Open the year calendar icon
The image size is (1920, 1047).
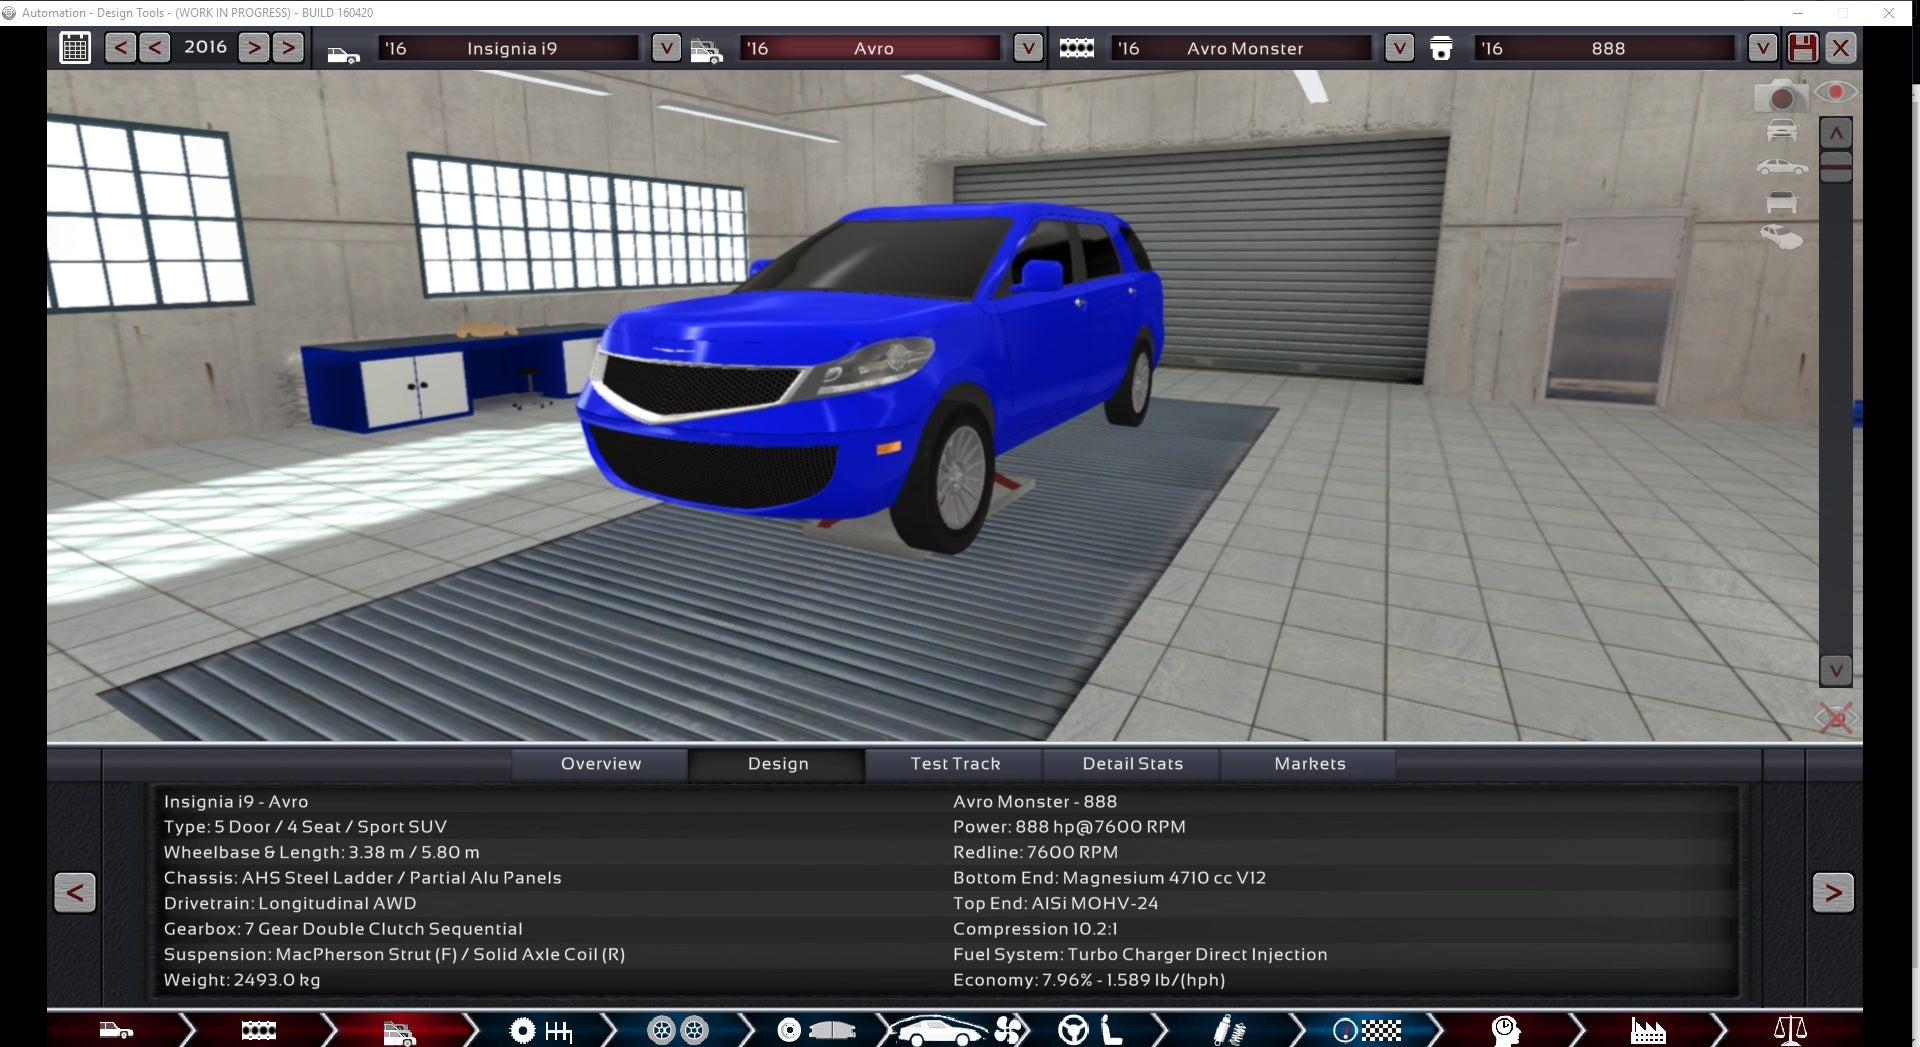(x=75, y=47)
